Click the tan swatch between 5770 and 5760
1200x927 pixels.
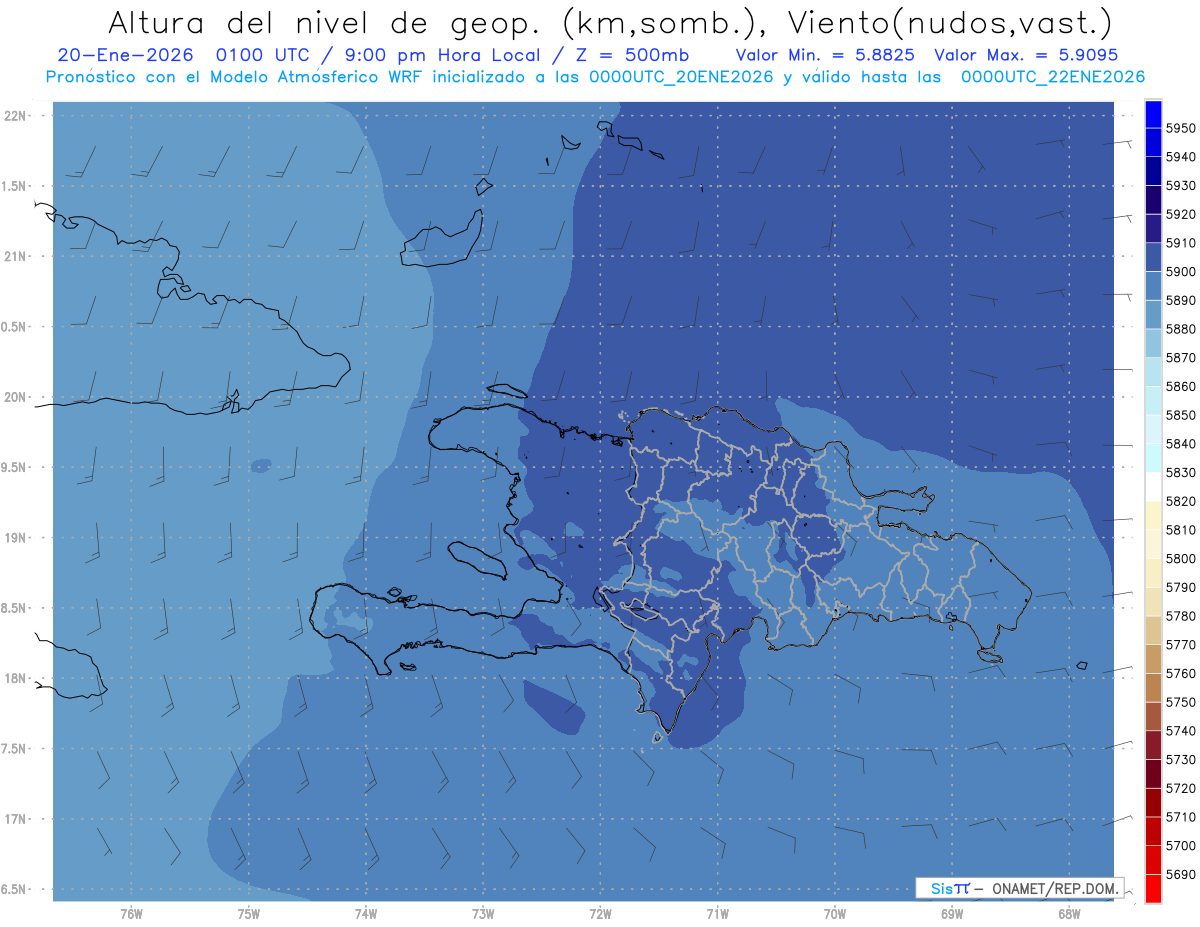[1153, 659]
